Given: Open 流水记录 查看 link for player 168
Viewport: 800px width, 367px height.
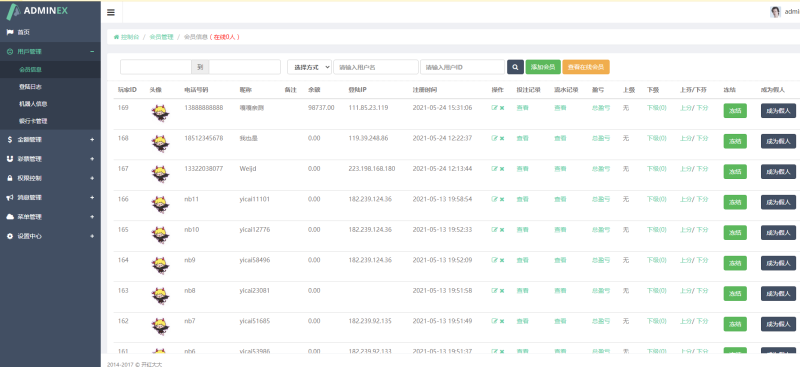Looking at the screenshot, I should point(560,138).
